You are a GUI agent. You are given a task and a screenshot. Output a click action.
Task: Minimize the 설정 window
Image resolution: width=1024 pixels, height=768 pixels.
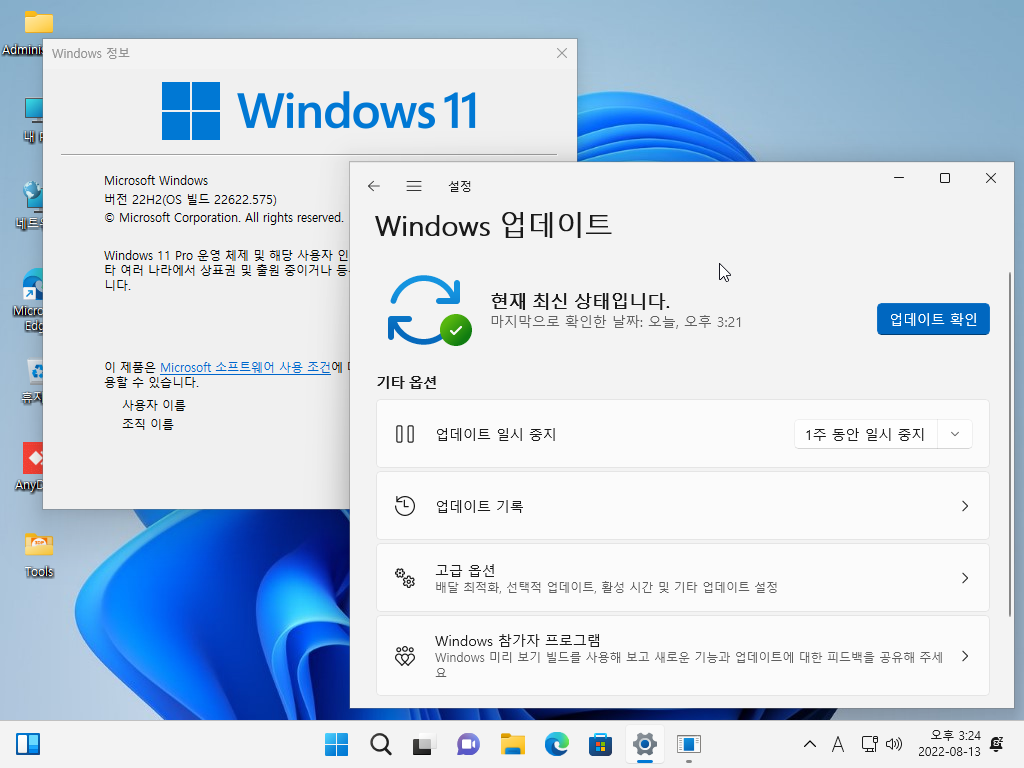click(x=899, y=178)
